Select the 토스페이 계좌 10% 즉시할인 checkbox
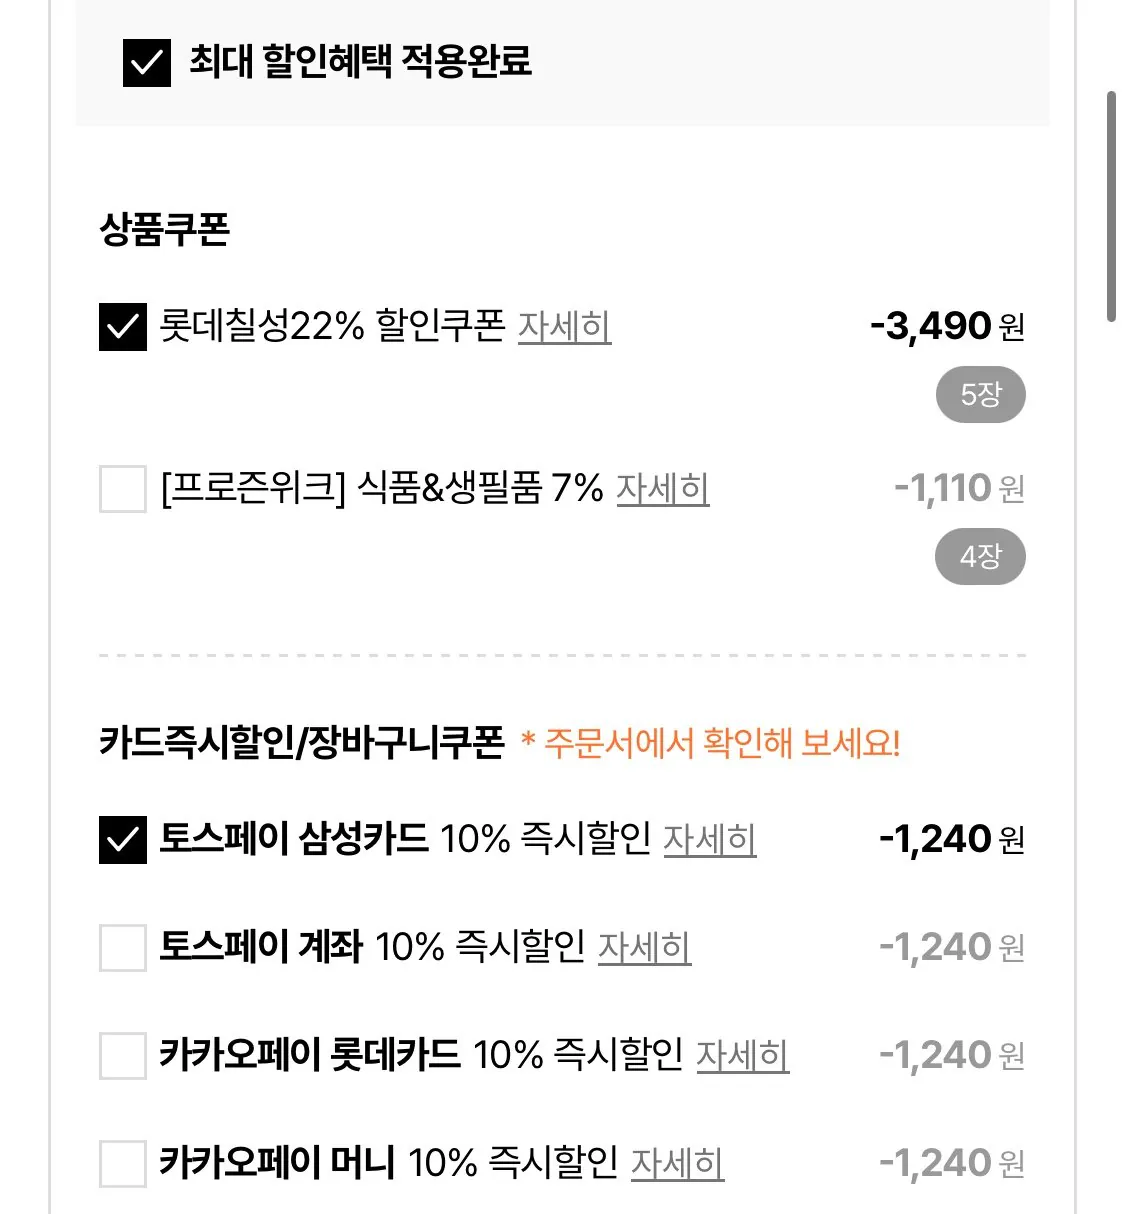 click(123, 947)
